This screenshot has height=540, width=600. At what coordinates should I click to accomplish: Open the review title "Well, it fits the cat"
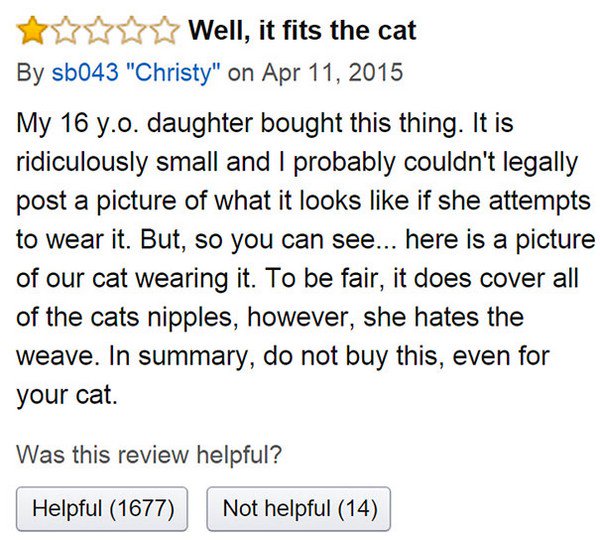pos(302,31)
